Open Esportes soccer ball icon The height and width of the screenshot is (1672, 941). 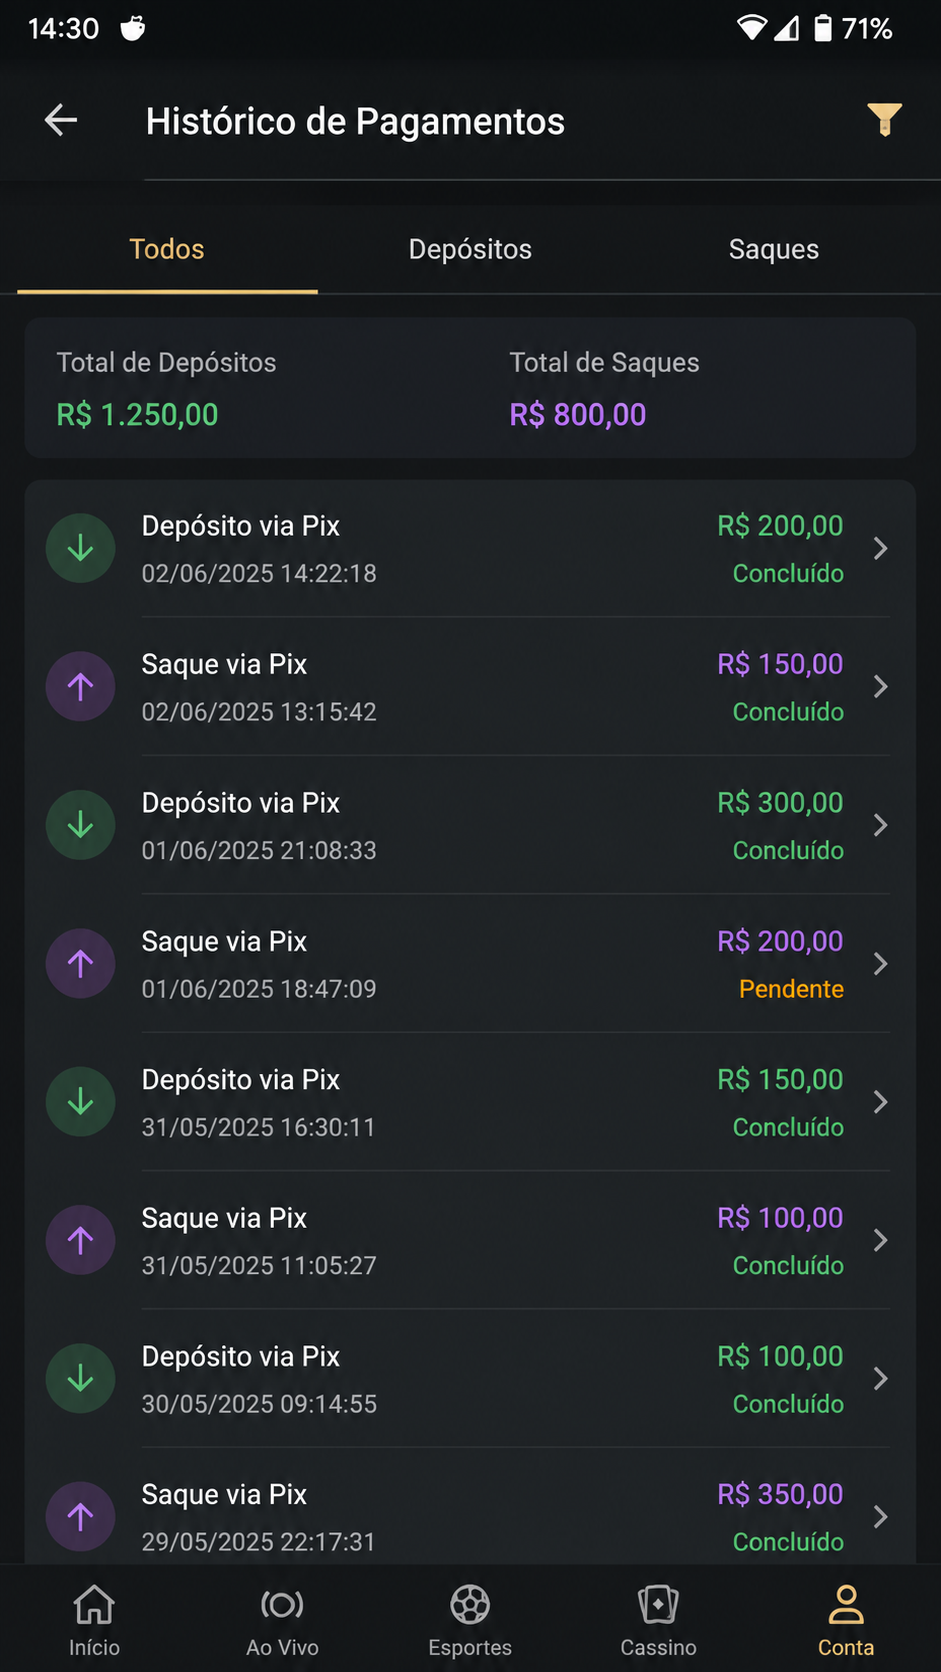(470, 1604)
